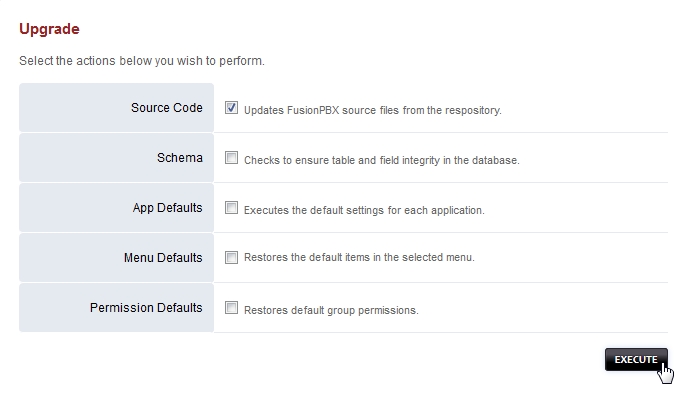
Task: Click the Permission Defaults label
Action: click(x=146, y=308)
